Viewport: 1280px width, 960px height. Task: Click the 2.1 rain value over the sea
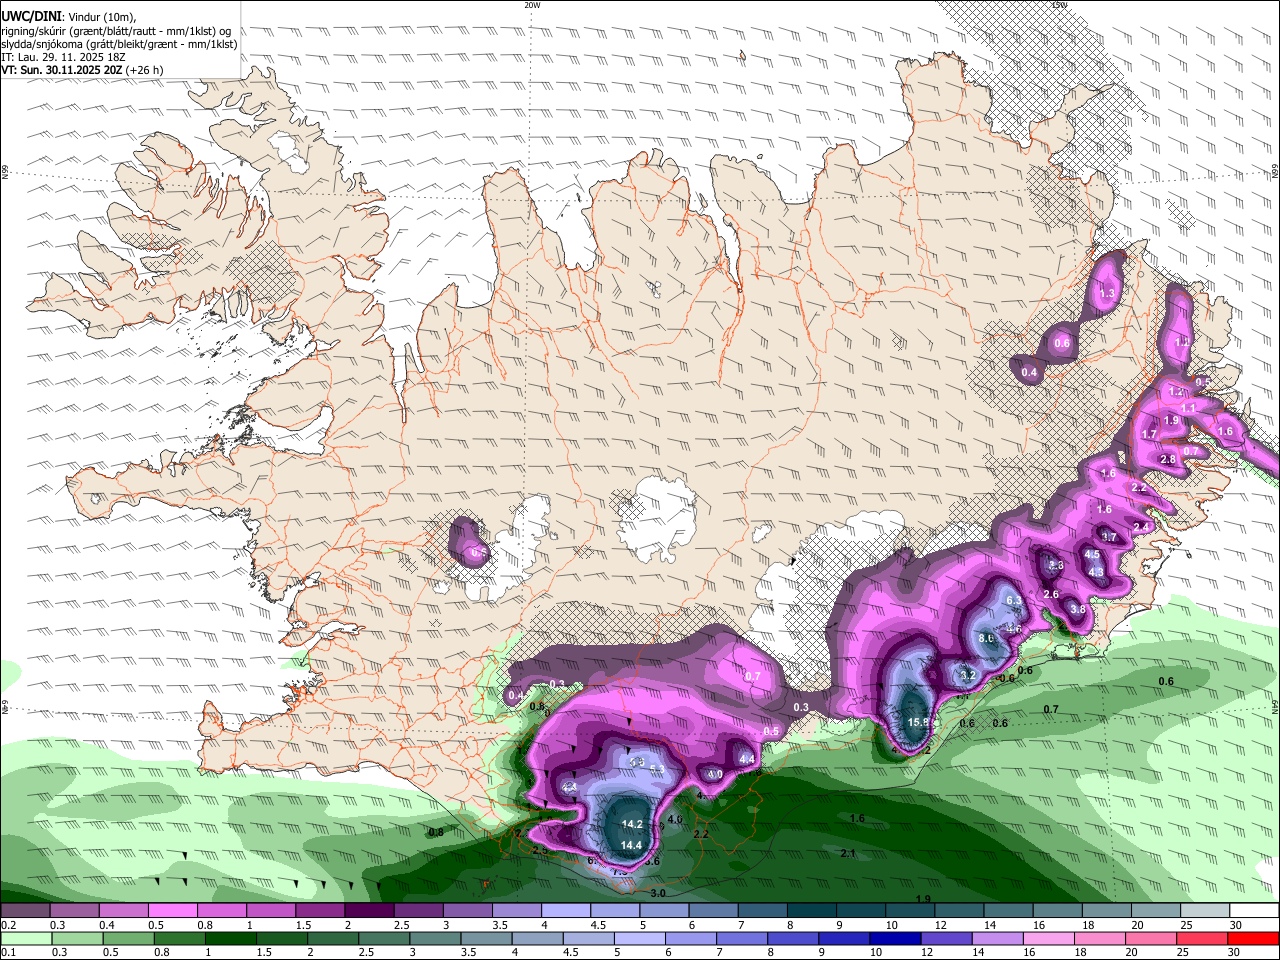(x=848, y=853)
